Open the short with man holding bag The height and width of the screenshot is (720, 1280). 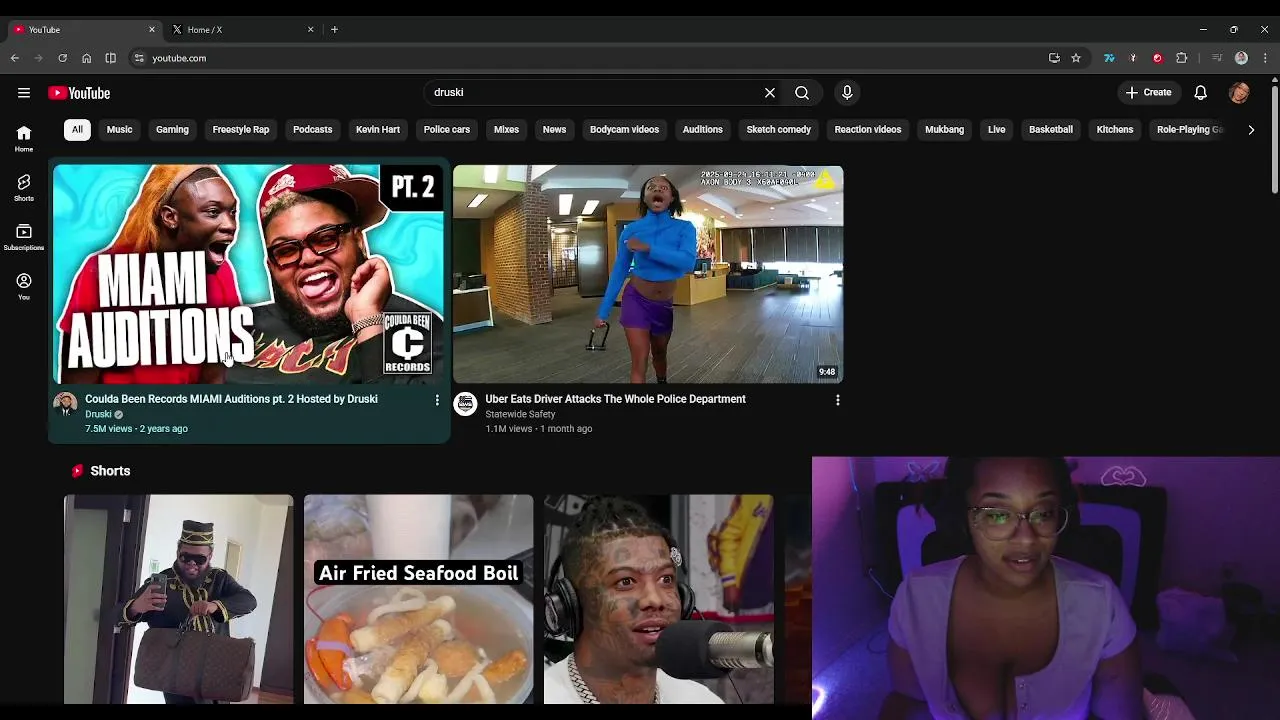pyautogui.click(x=179, y=599)
